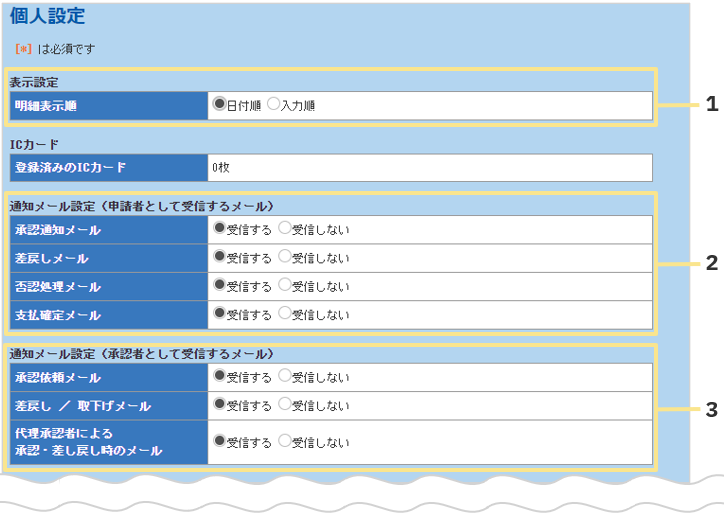Click the 登録済みのICカード row label
Image resolution: width=724 pixels, height=516 pixels.
(x=108, y=167)
